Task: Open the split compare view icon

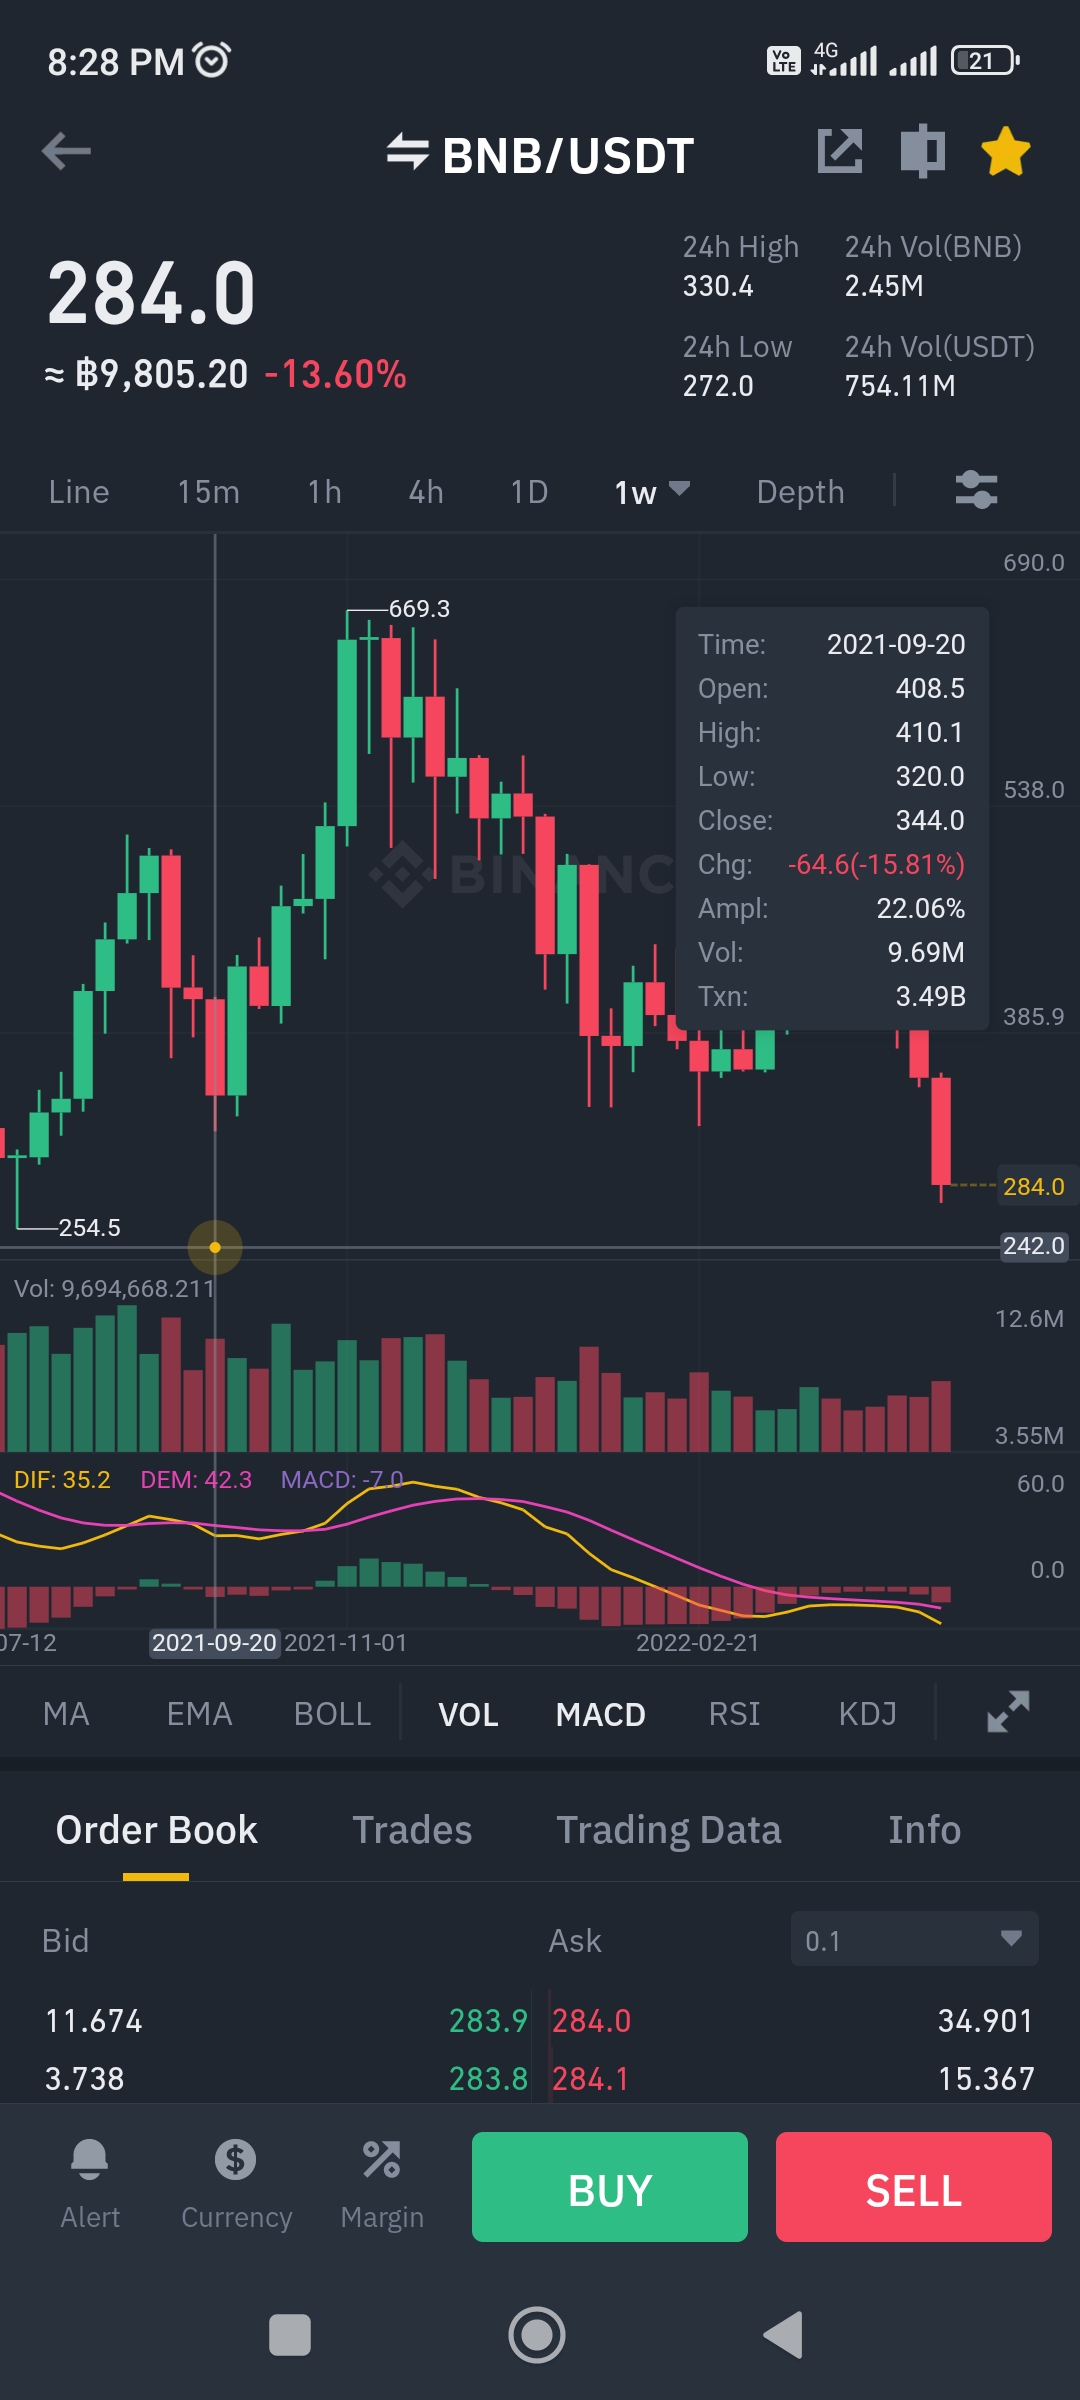Action: pos(922,152)
